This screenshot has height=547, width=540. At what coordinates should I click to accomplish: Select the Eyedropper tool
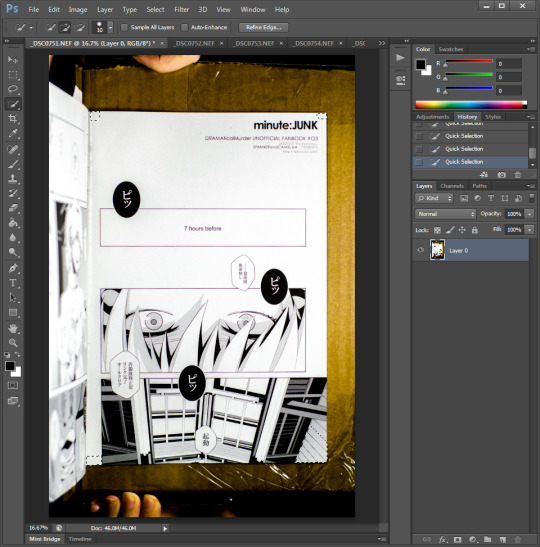pos(13,133)
